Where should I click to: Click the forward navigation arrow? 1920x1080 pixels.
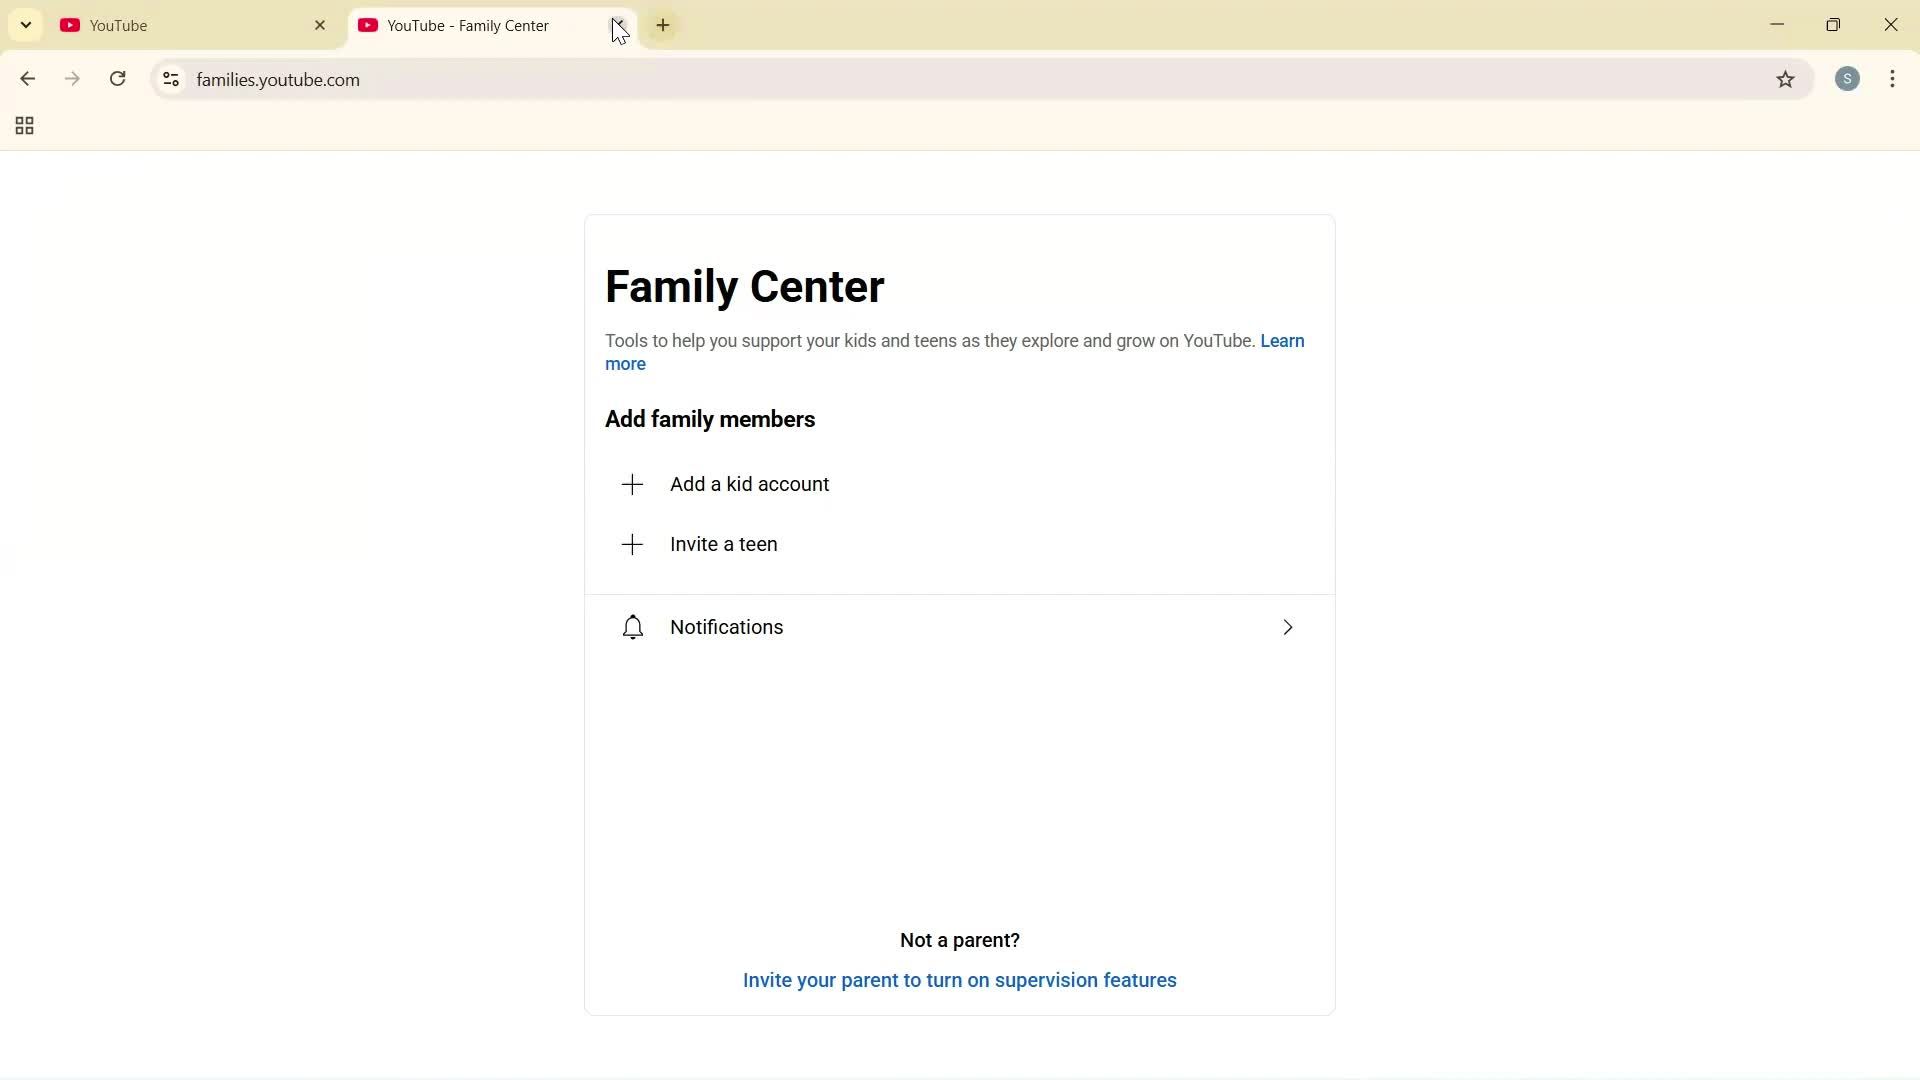pos(72,79)
